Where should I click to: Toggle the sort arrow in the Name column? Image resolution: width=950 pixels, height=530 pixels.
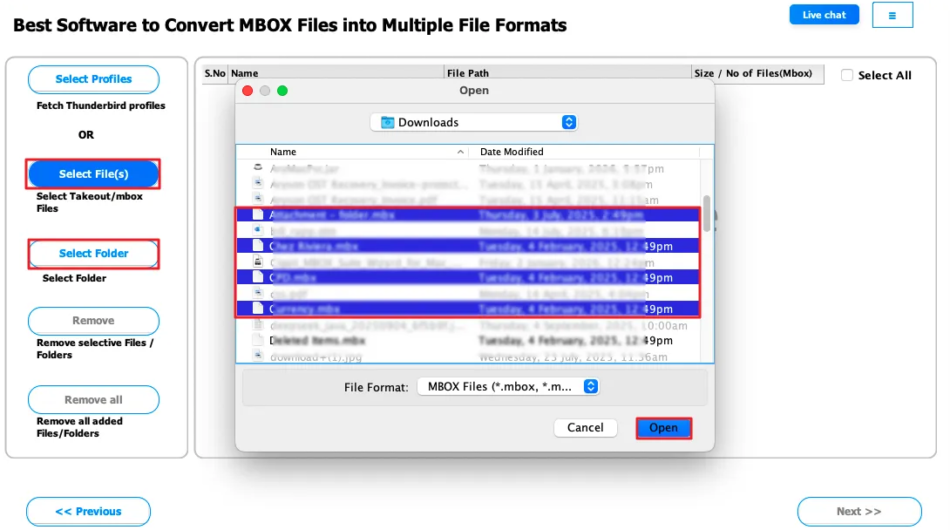(x=460, y=152)
